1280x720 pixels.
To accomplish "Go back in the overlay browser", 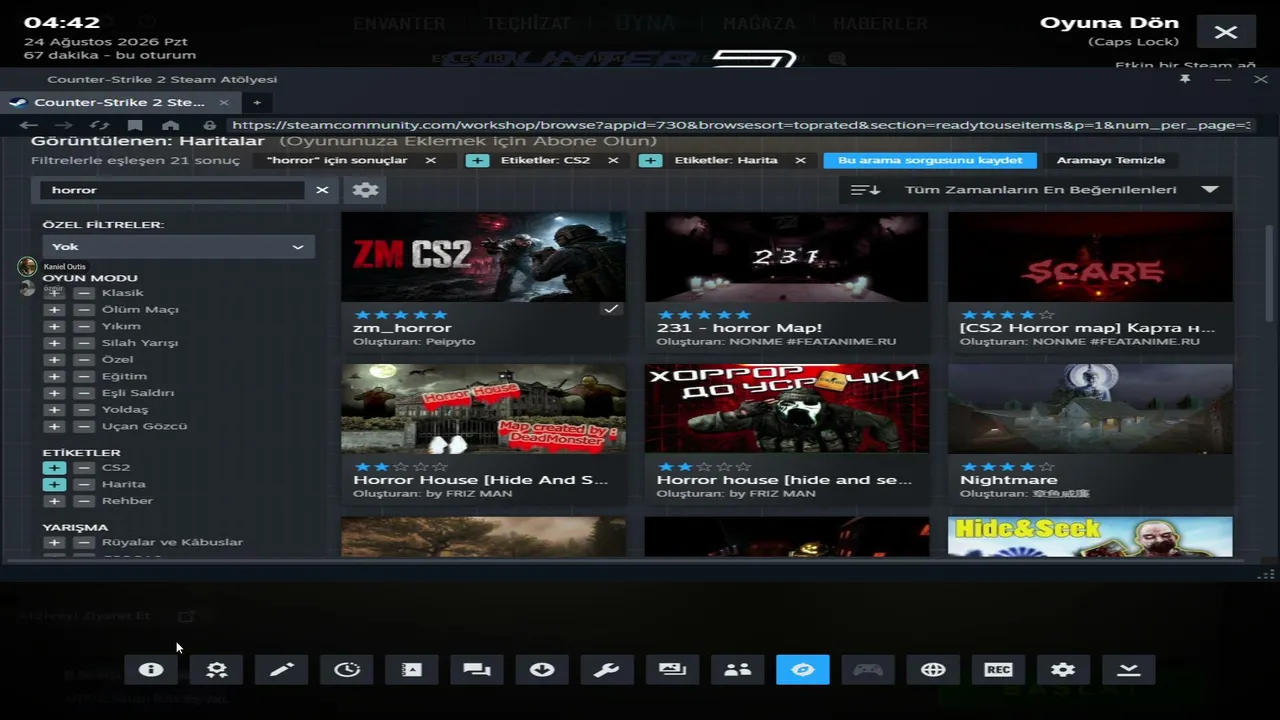I will tap(28, 126).
